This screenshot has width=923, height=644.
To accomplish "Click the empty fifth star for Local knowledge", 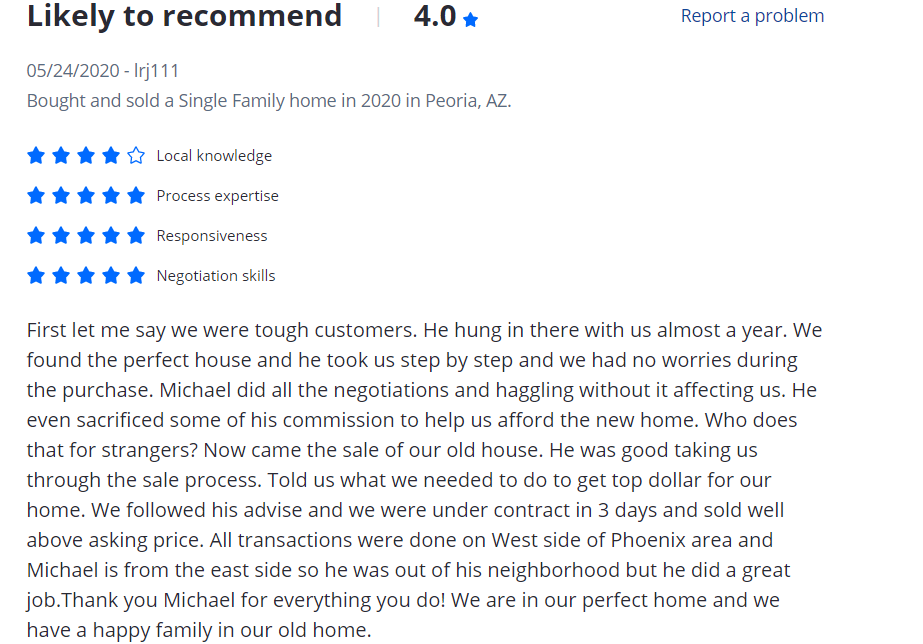I will coord(136,155).
